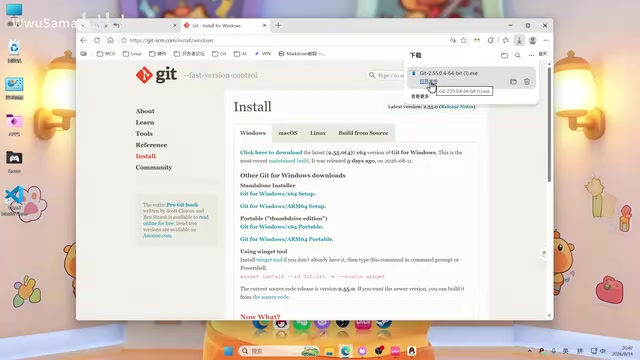This screenshot has width=640, height=360.
Task: Open the AI bookmarks folder
Action: coord(240,53)
